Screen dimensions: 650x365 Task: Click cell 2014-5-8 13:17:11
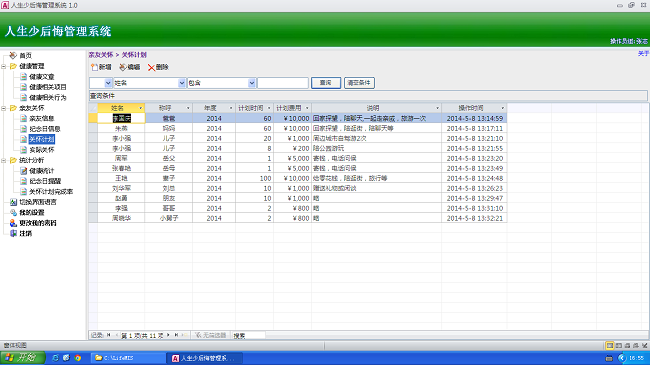[x=474, y=129]
